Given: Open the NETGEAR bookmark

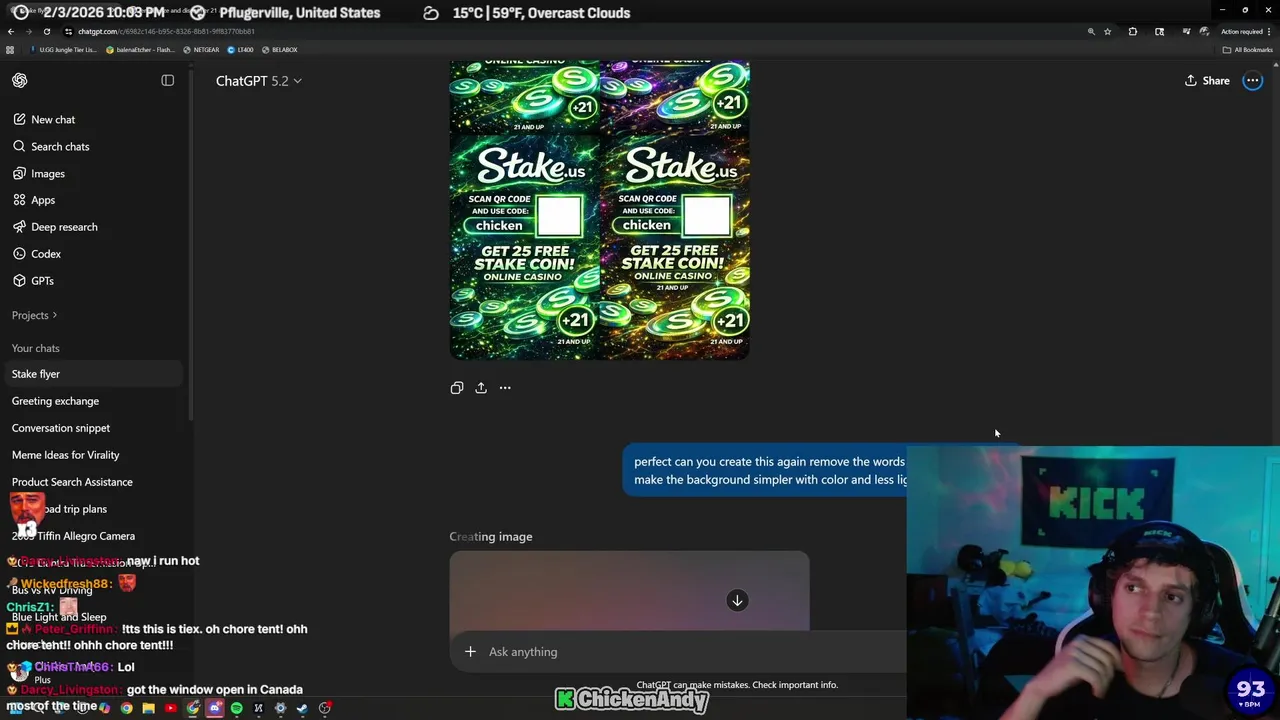Looking at the screenshot, I should click(x=201, y=50).
